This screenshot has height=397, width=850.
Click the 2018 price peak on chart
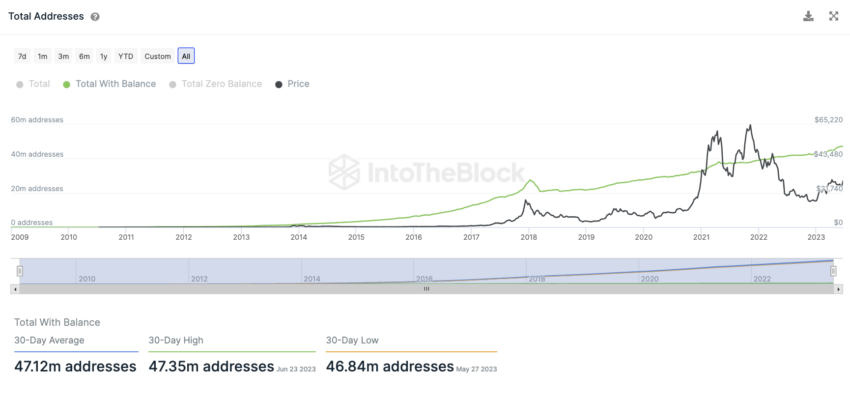coord(524,201)
